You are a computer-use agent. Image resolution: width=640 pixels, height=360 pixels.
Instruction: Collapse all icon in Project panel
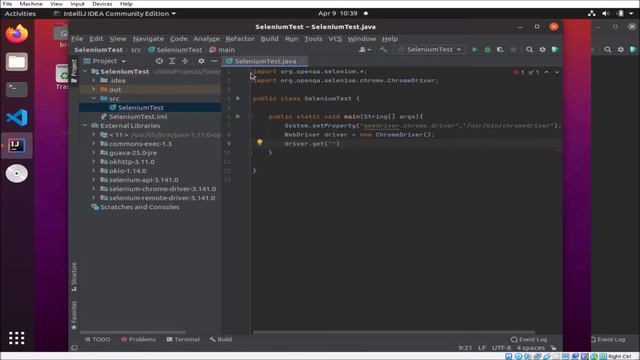185,61
